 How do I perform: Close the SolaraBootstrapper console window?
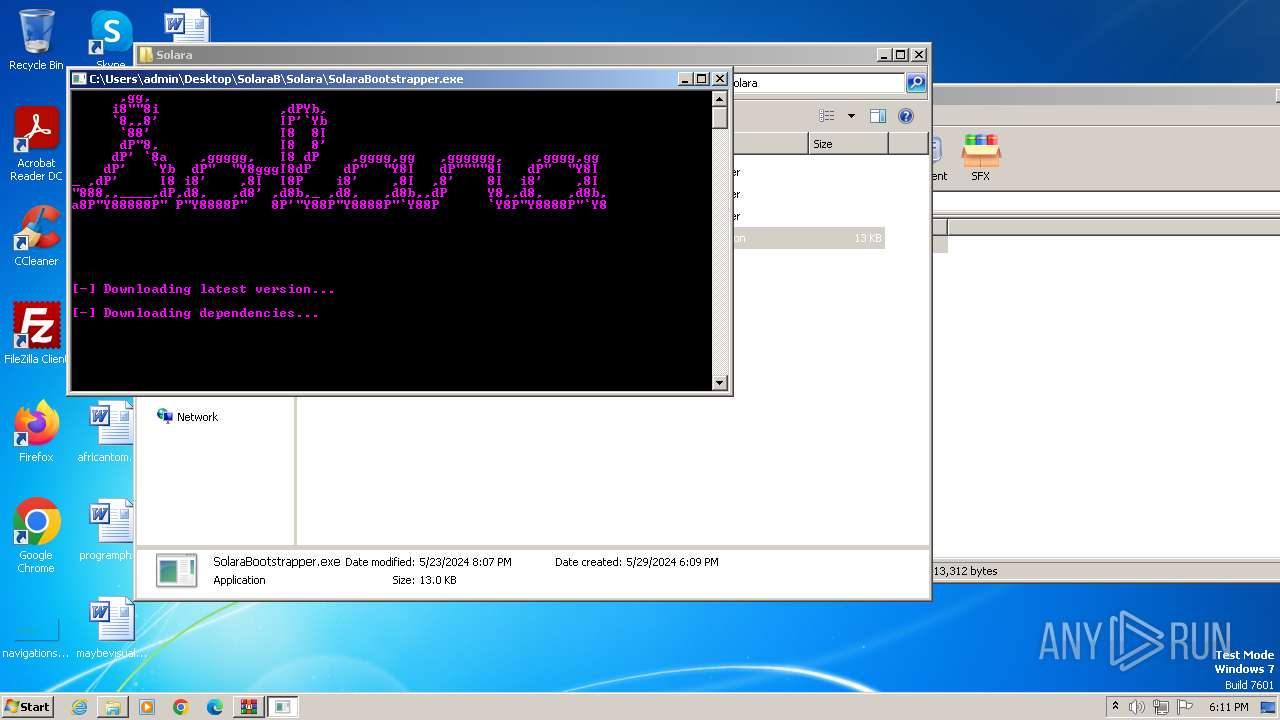click(x=719, y=79)
